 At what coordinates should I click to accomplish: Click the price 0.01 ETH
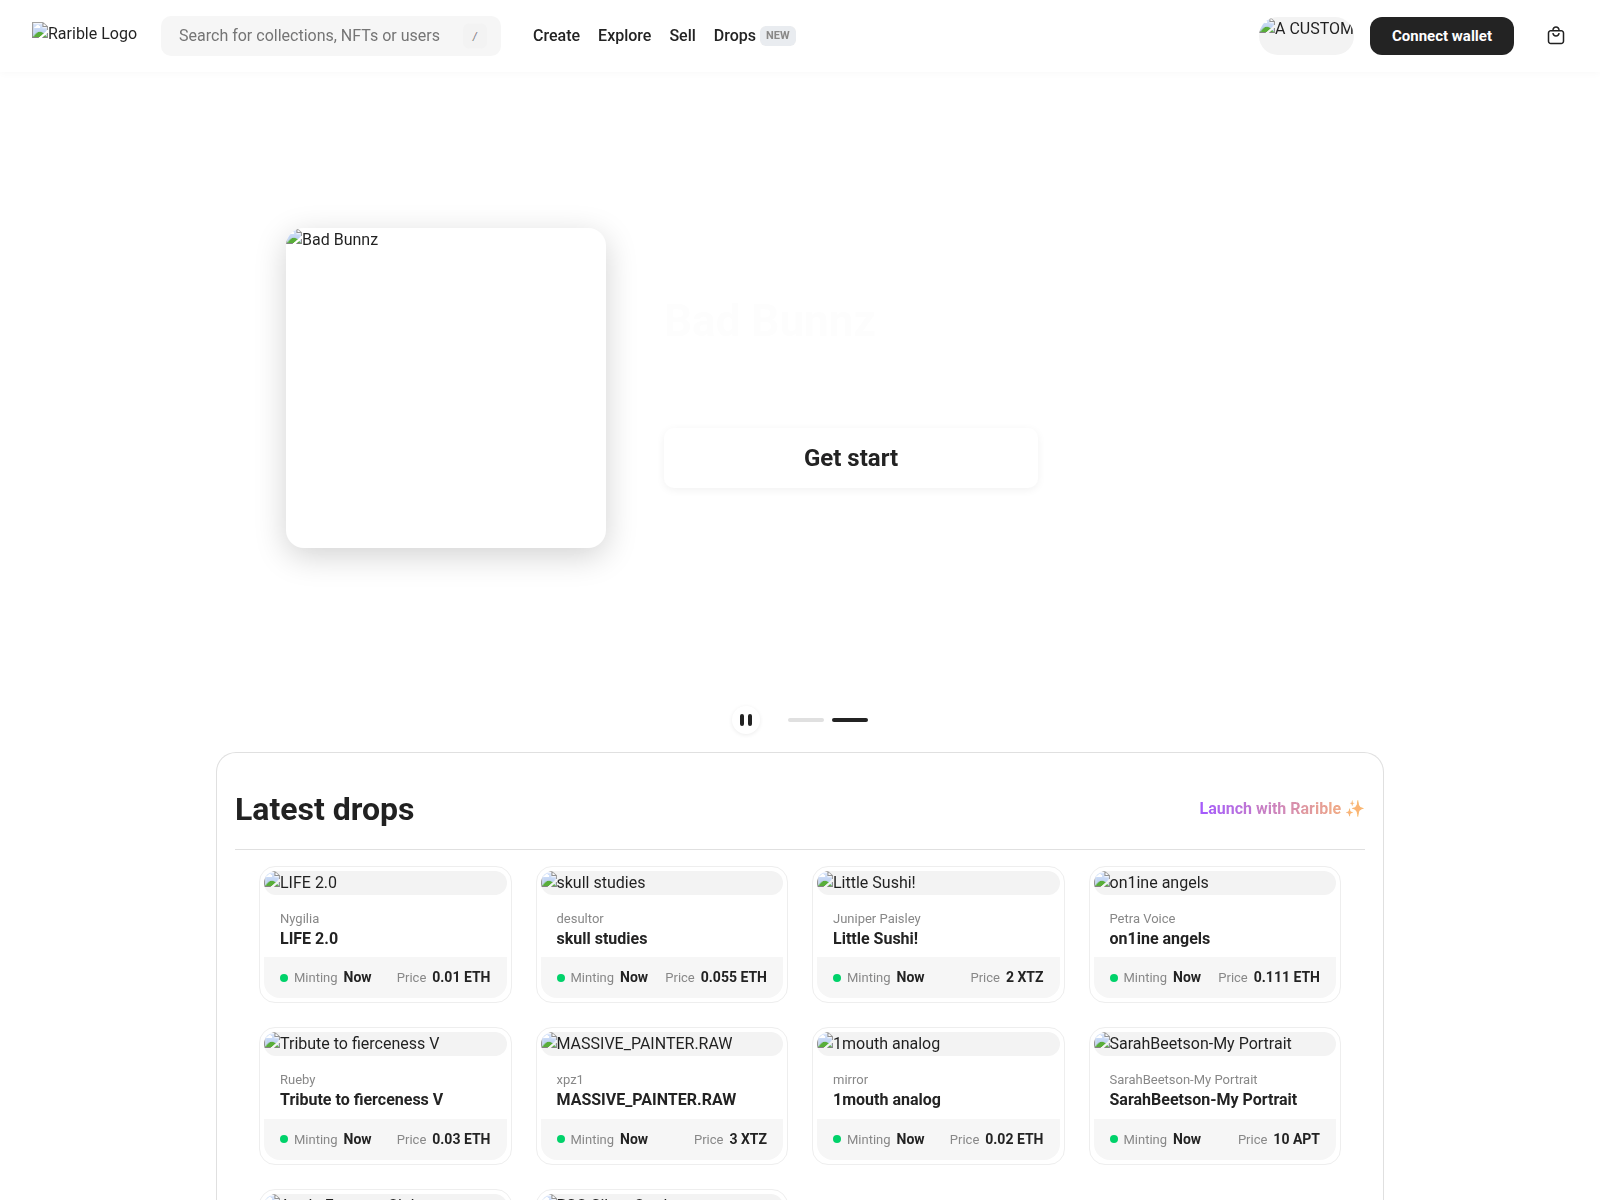[461, 978]
